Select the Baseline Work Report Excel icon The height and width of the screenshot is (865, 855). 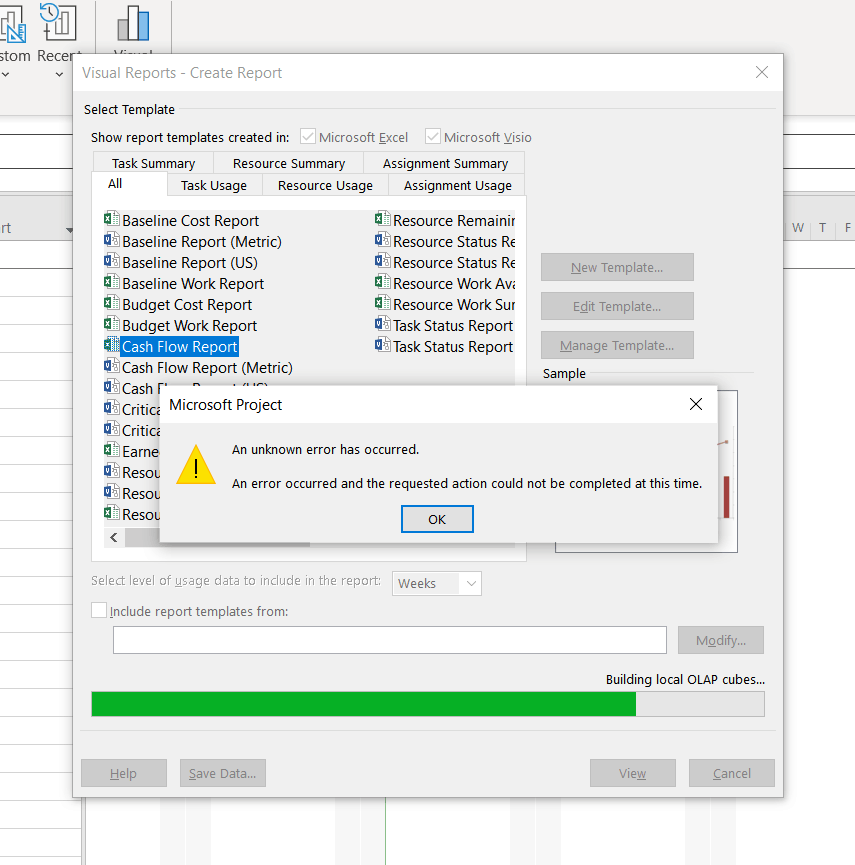[112, 282]
